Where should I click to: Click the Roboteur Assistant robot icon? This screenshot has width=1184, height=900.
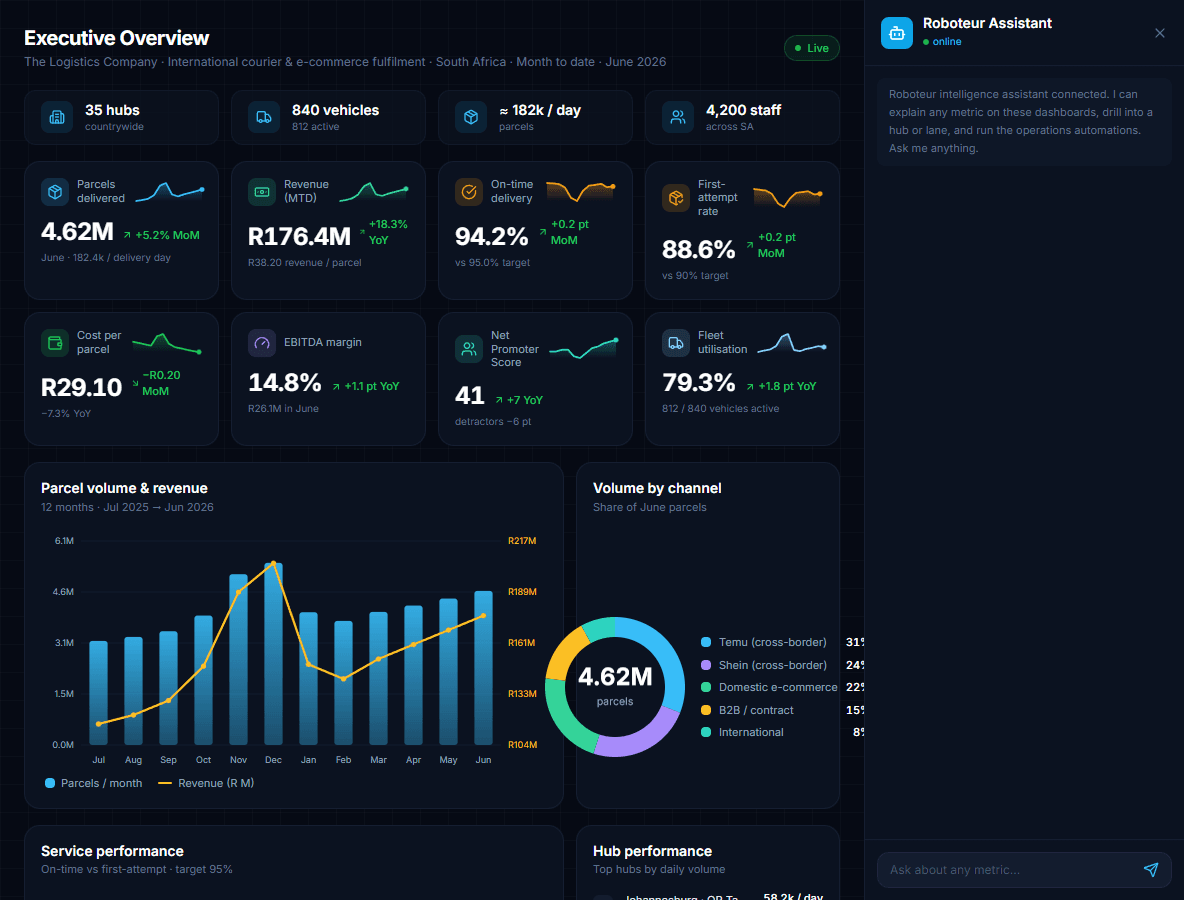coord(896,33)
